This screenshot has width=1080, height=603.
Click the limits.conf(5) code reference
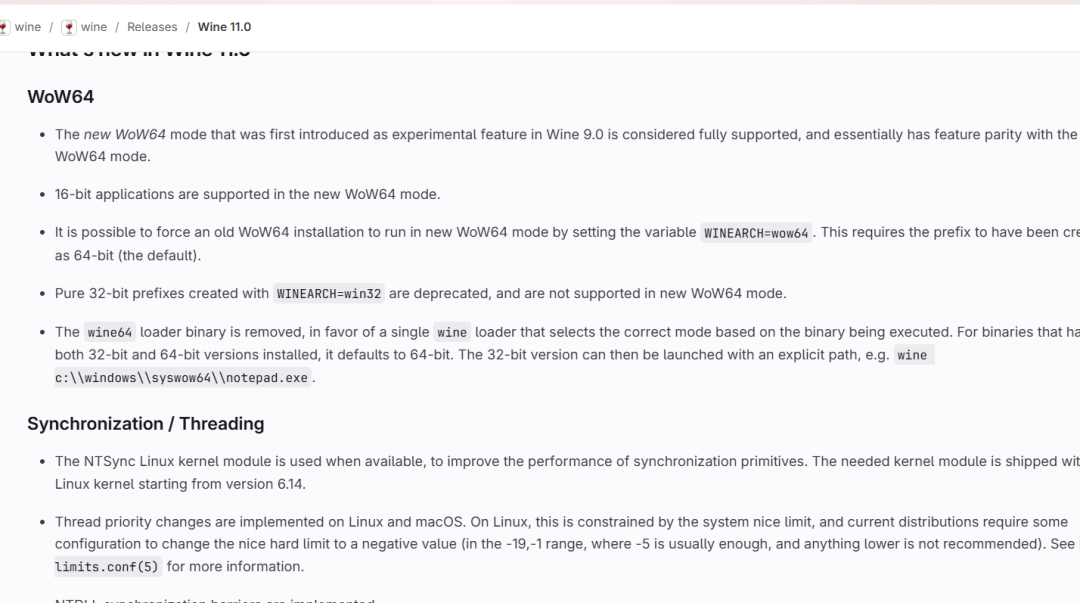point(107,567)
